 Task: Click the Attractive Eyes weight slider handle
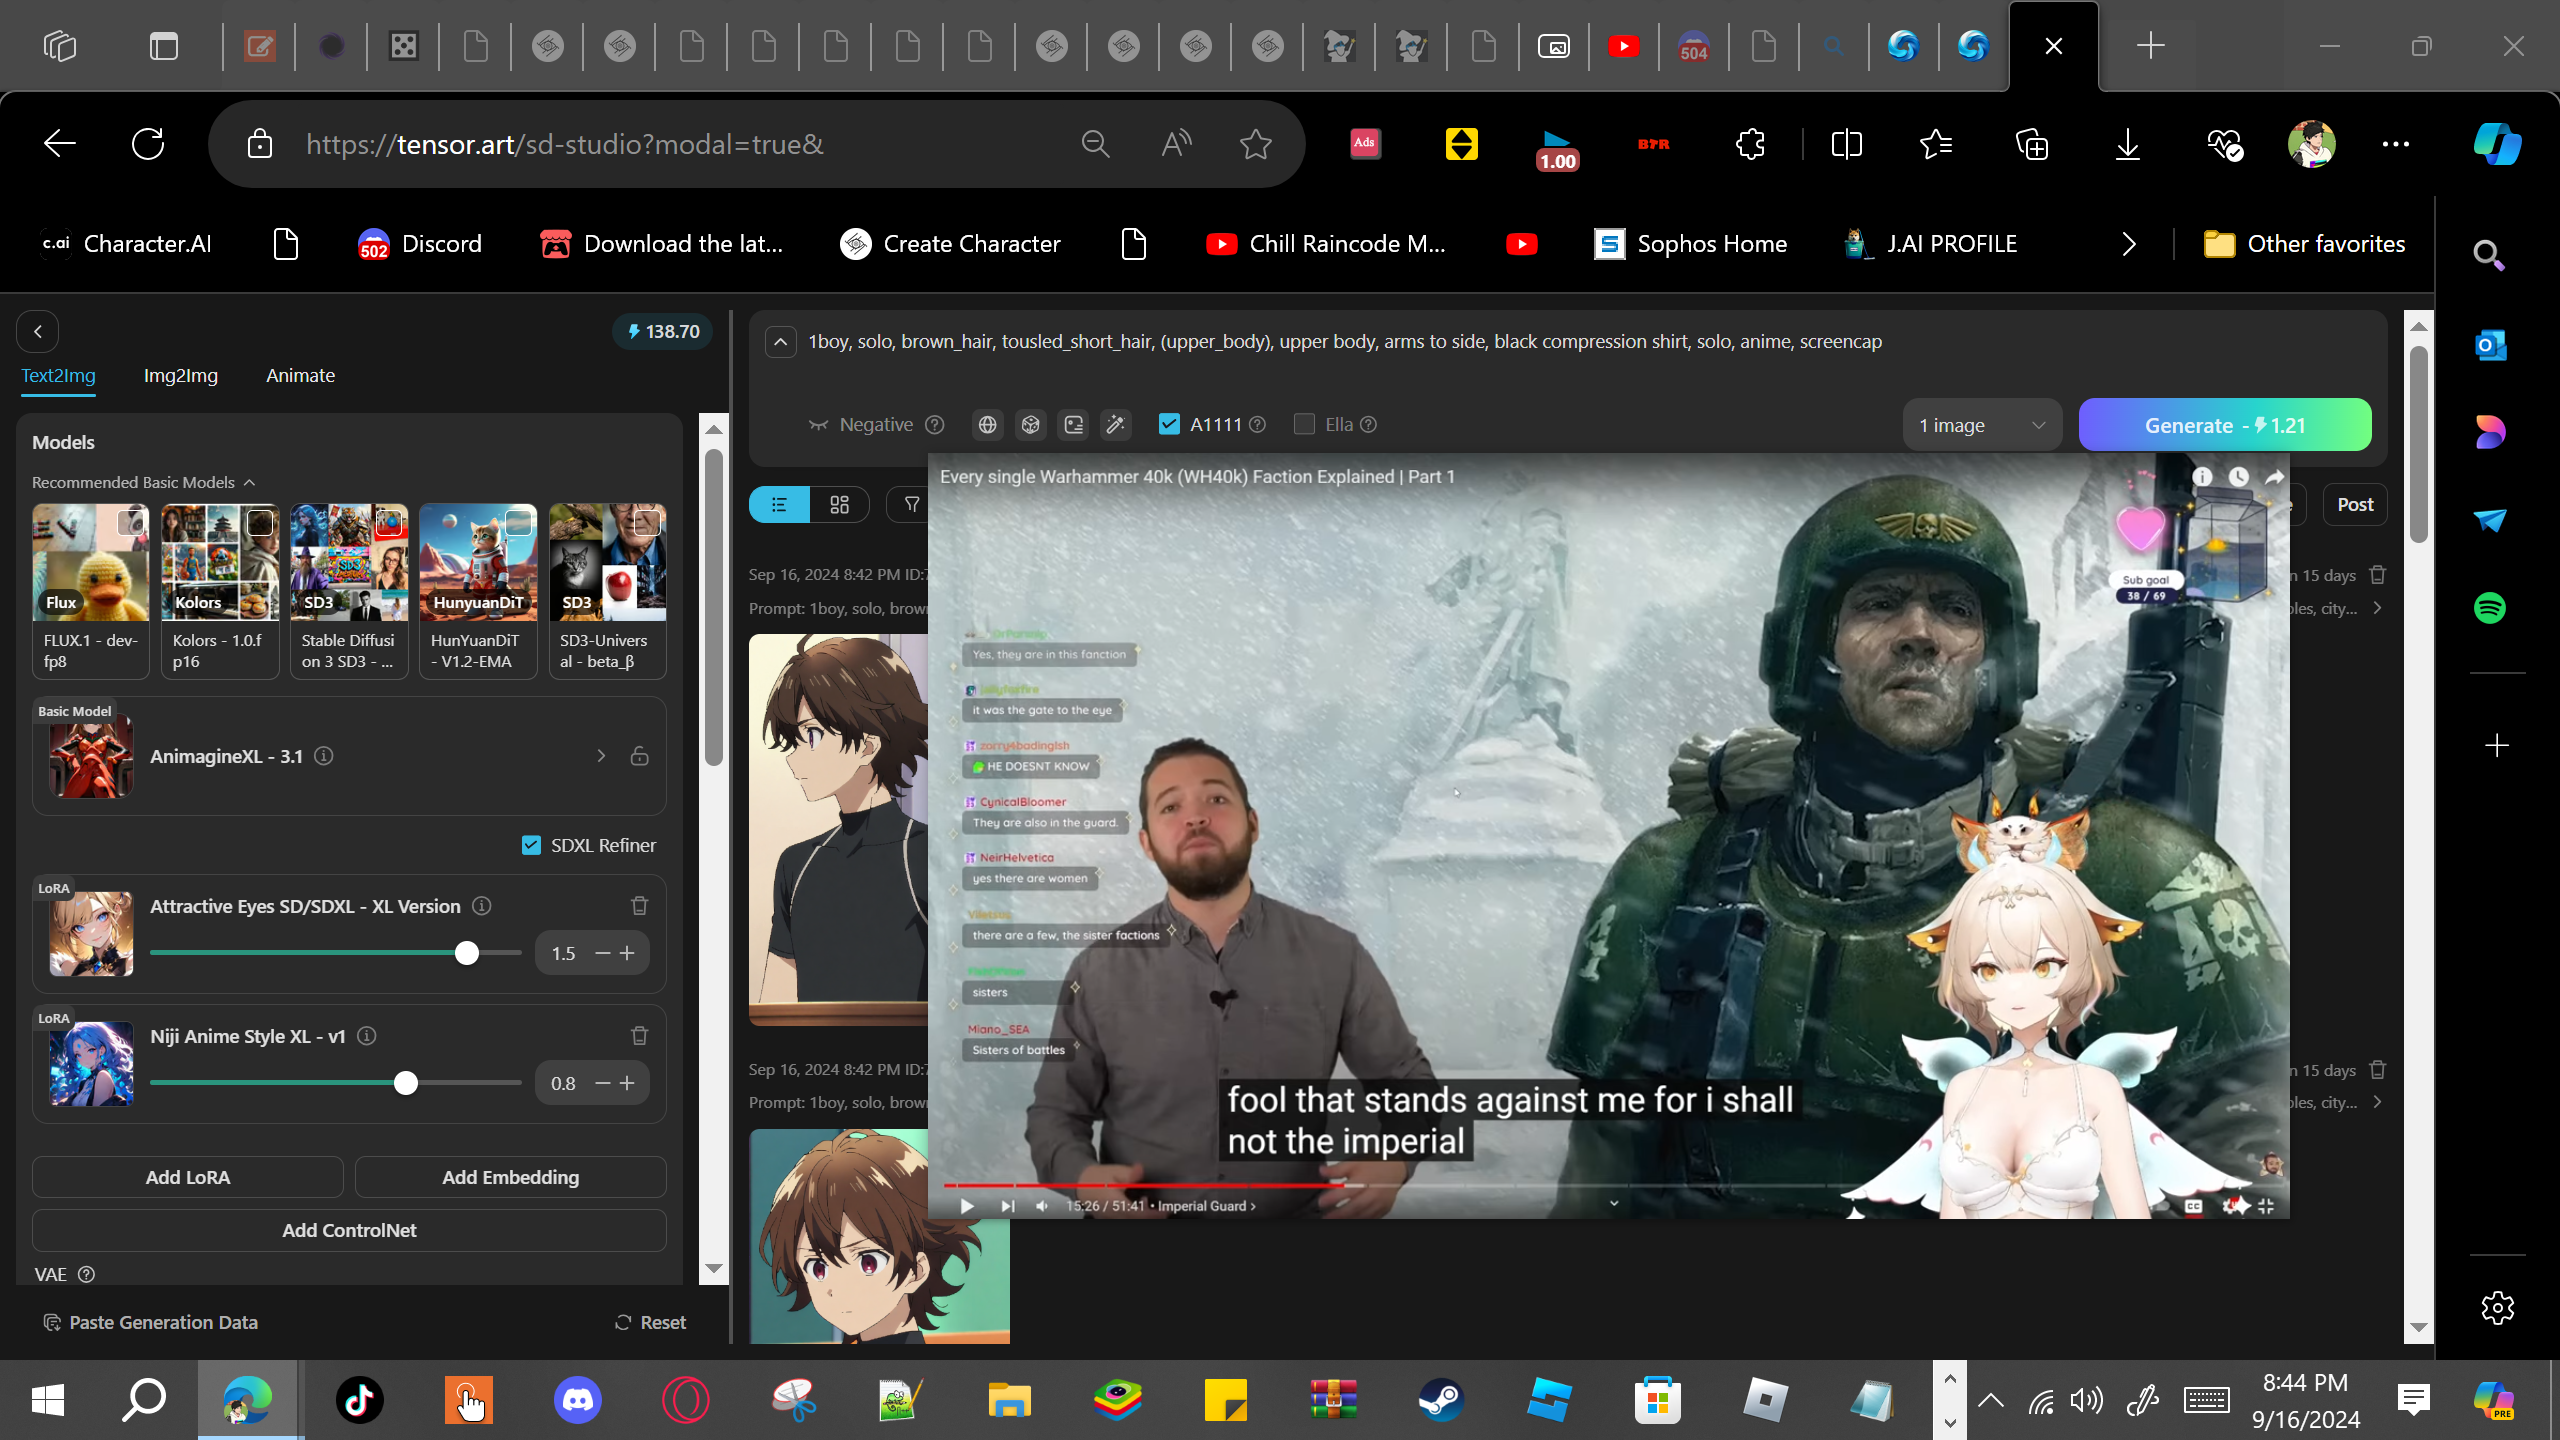(467, 953)
